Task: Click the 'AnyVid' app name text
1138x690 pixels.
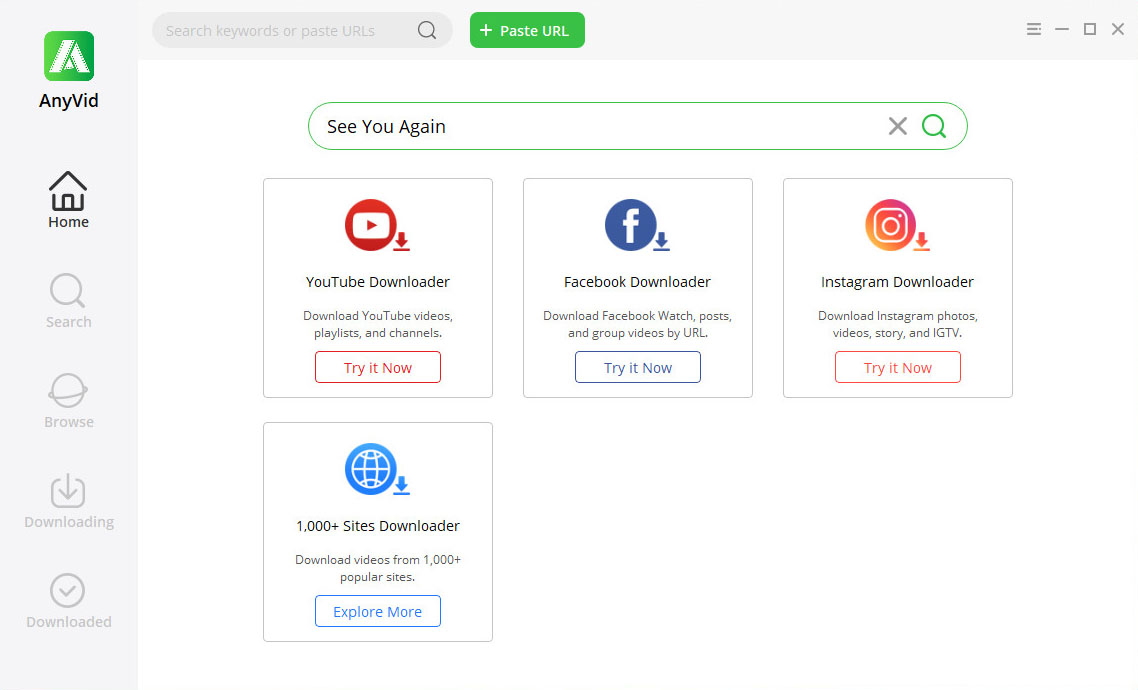Action: point(69,100)
